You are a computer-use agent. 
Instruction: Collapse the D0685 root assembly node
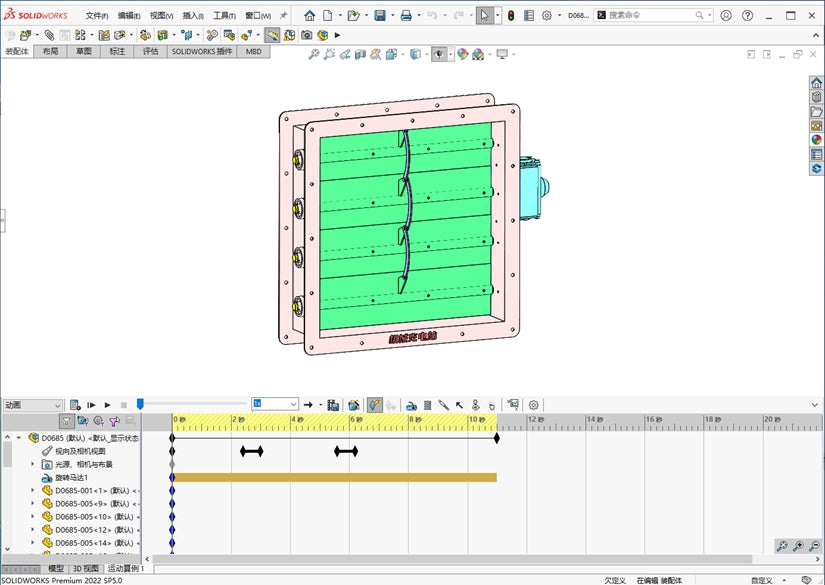tap(19, 438)
